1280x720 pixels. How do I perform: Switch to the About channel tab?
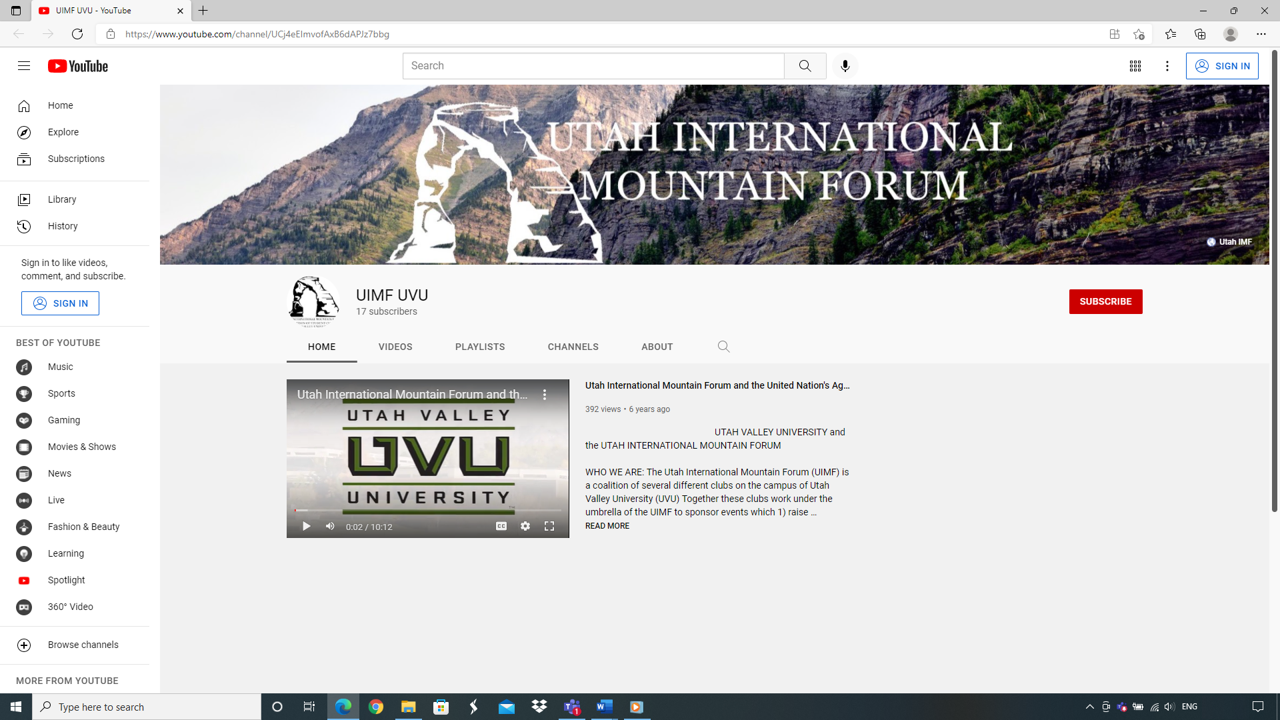pyautogui.click(x=657, y=347)
